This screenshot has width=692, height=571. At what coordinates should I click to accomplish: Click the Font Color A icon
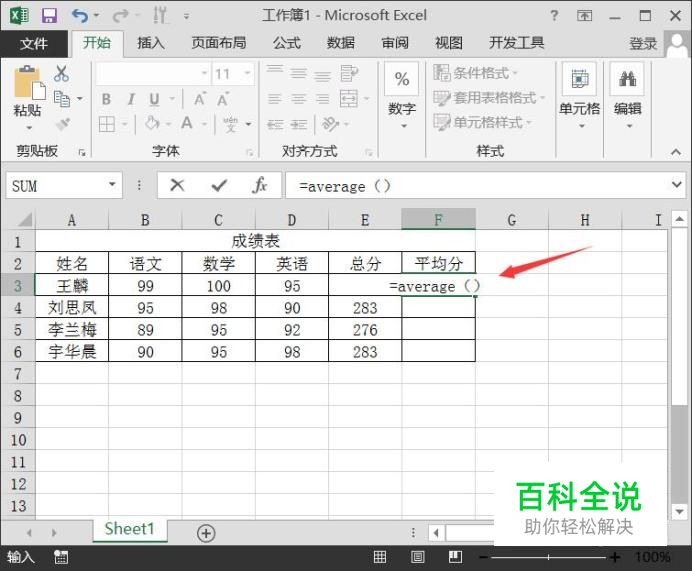187,123
